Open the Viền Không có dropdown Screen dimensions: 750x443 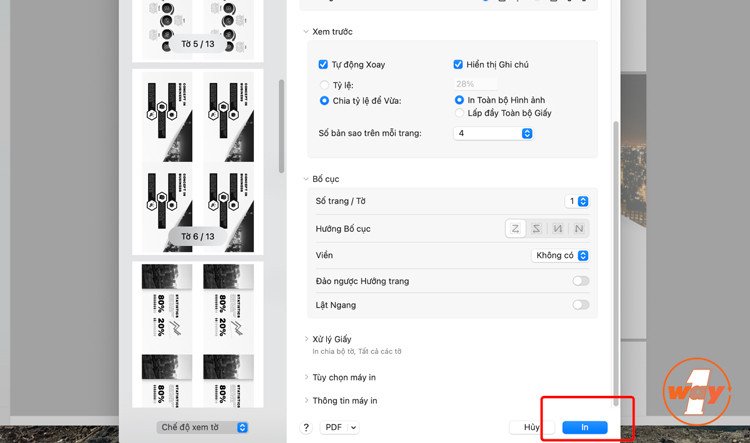(560, 255)
